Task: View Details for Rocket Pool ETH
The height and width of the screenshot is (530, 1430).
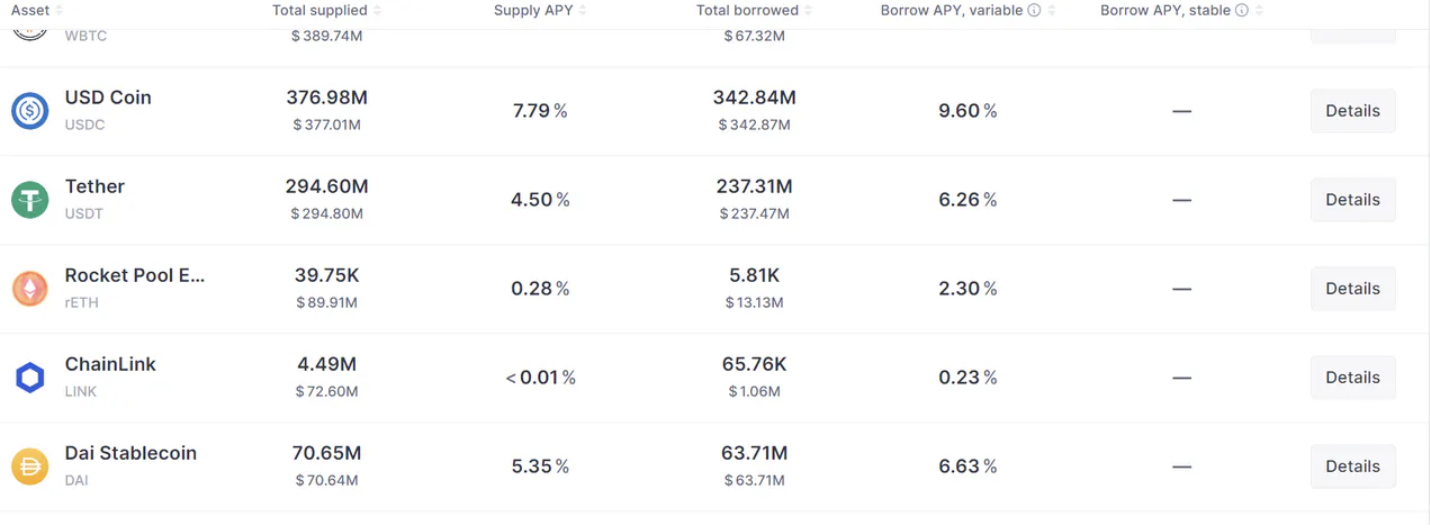Action: coord(1352,289)
